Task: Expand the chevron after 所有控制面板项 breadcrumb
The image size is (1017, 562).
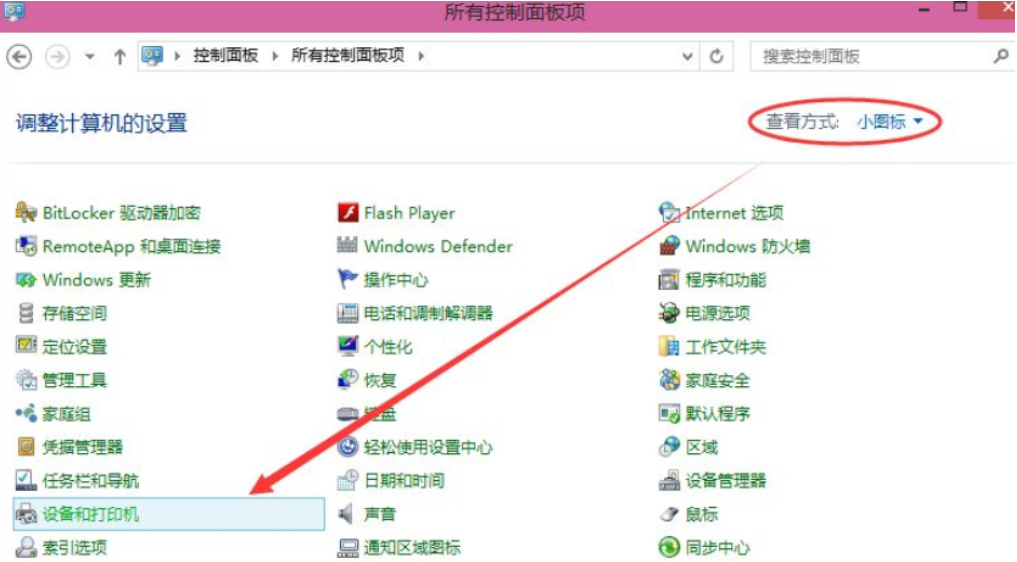Action: (x=421, y=56)
